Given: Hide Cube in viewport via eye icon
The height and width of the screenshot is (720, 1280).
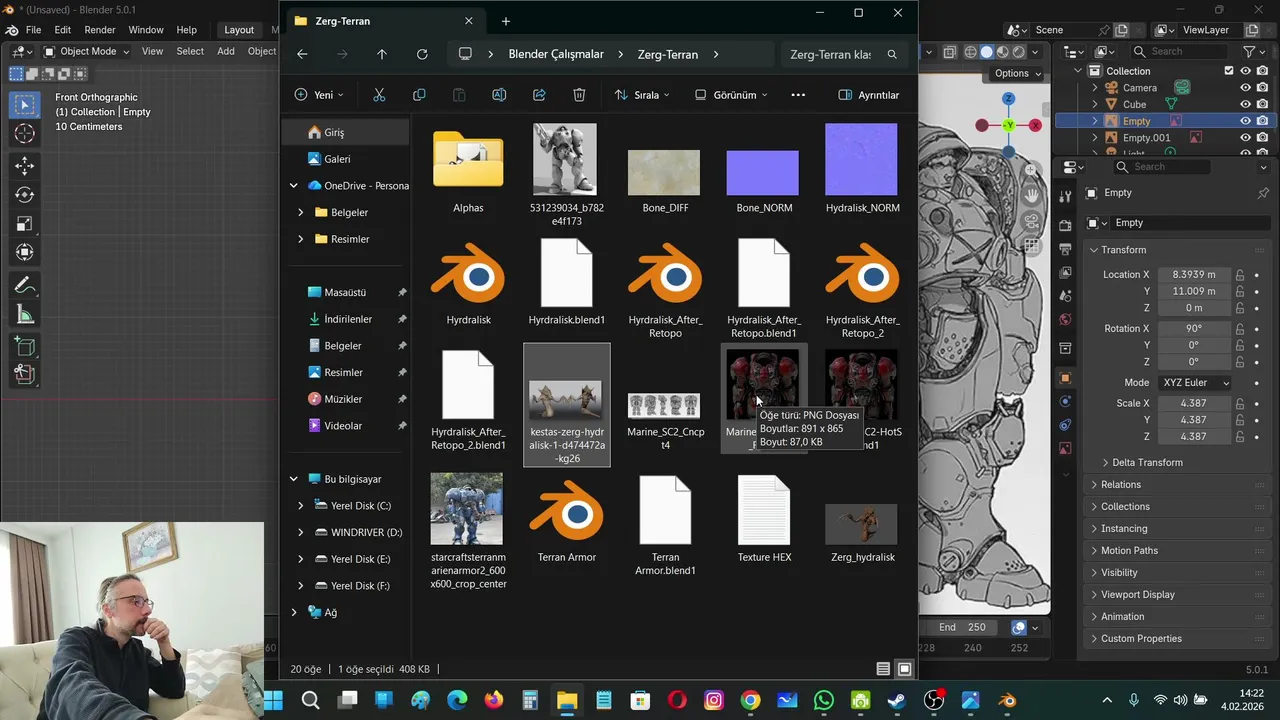Looking at the screenshot, I should click(1246, 104).
